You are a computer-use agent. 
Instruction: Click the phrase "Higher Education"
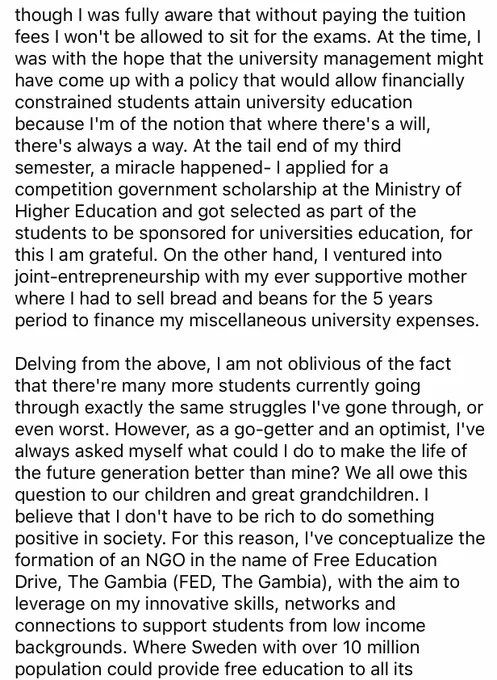pos(86,211)
